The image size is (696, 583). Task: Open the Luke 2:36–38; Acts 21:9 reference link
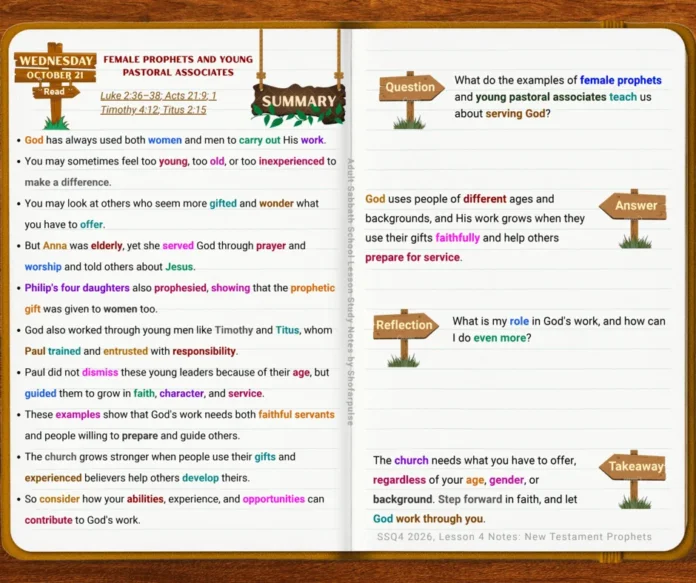tap(158, 95)
